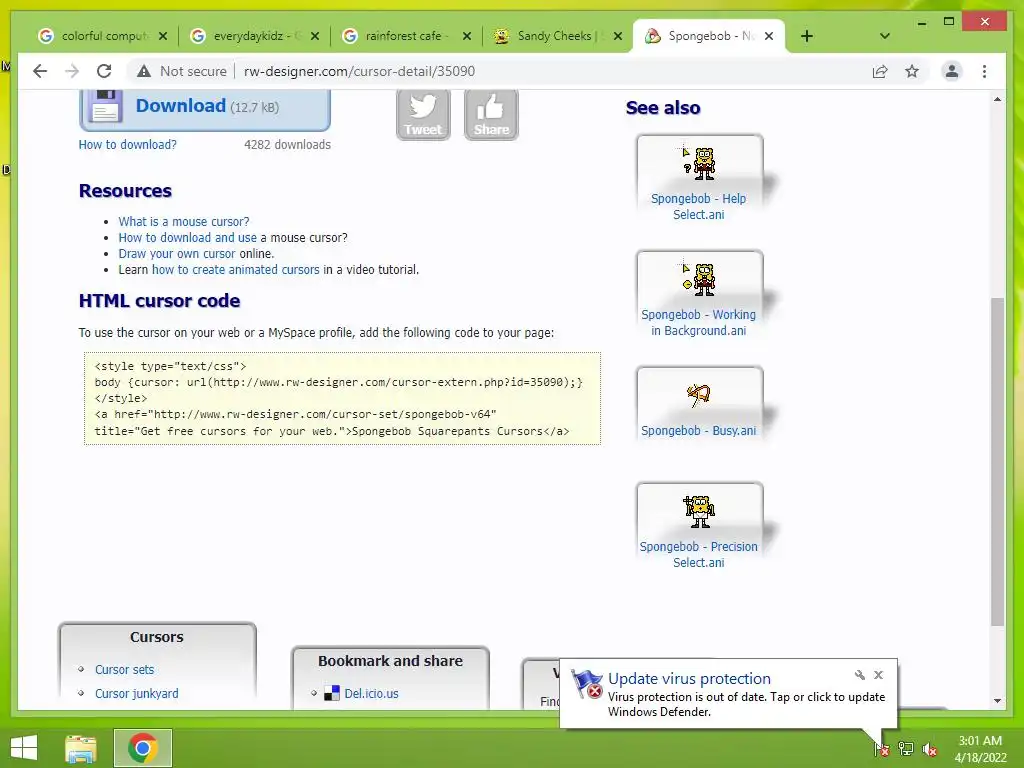Image resolution: width=1024 pixels, height=768 pixels.
Task: Close the virus protection notification
Action: [x=878, y=675]
